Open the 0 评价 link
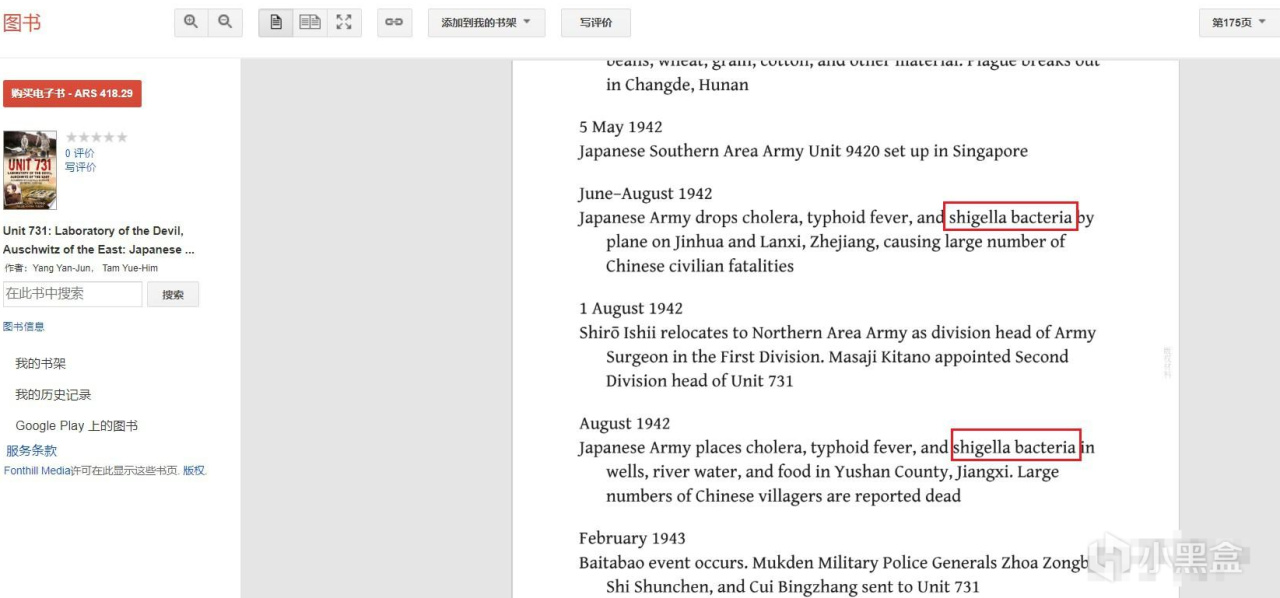Viewport: 1280px width, 598px height. pyautogui.click(x=80, y=153)
